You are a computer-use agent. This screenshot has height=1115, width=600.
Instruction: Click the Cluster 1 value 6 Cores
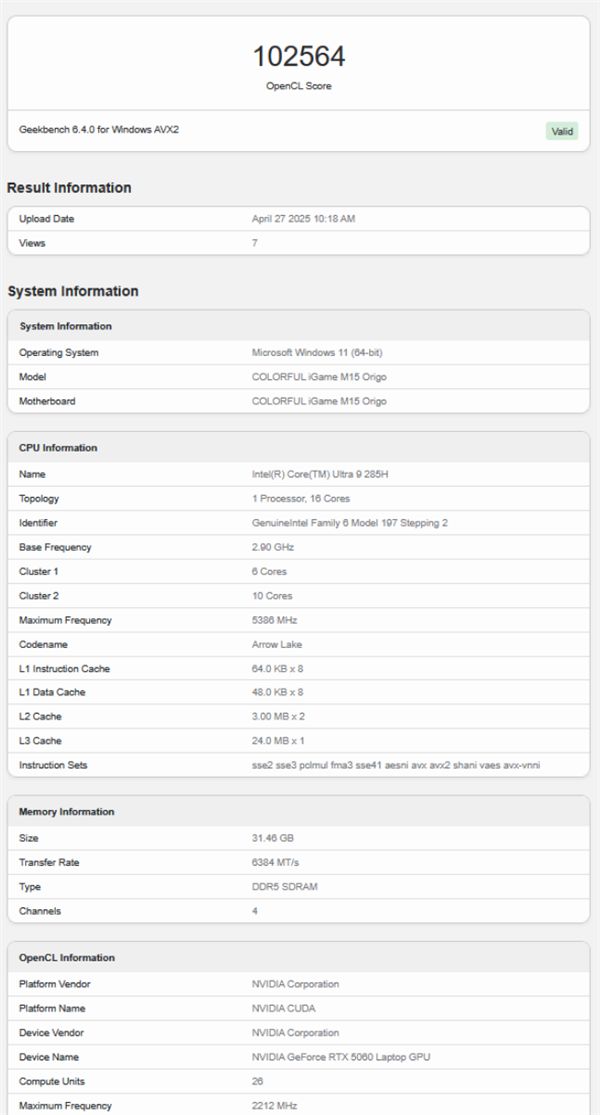[269, 572]
